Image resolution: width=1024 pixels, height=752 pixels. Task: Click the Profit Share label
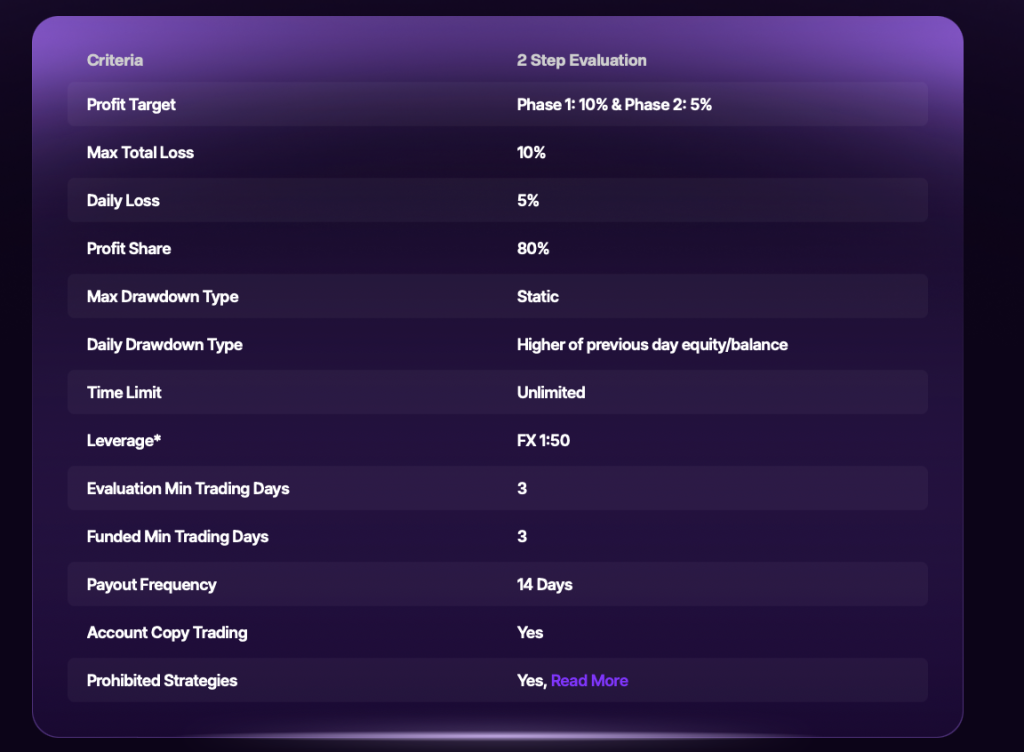[129, 248]
